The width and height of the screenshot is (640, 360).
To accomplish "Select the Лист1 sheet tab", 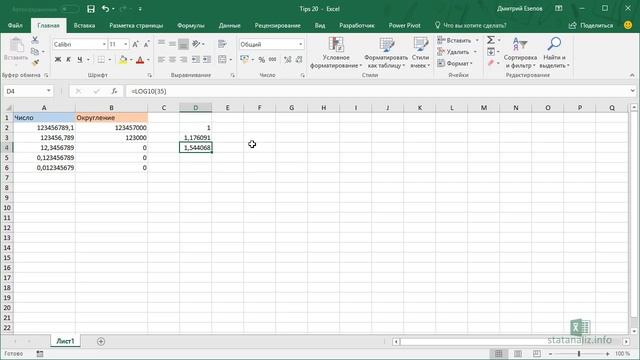I will (65, 341).
